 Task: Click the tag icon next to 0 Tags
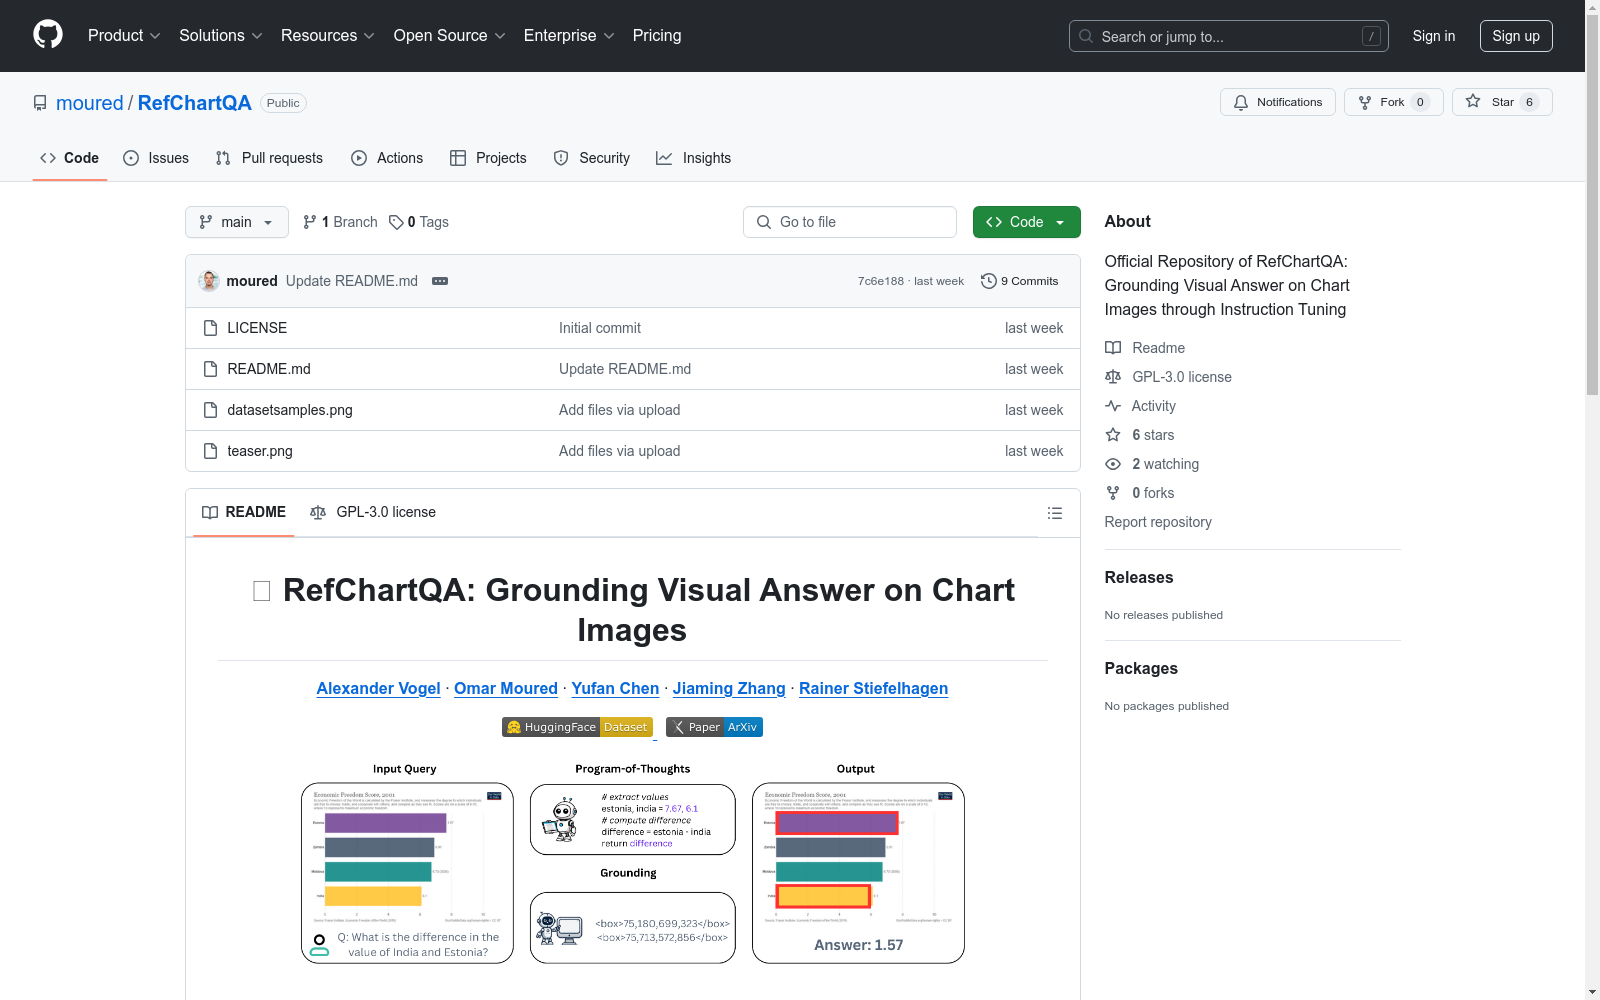click(396, 222)
